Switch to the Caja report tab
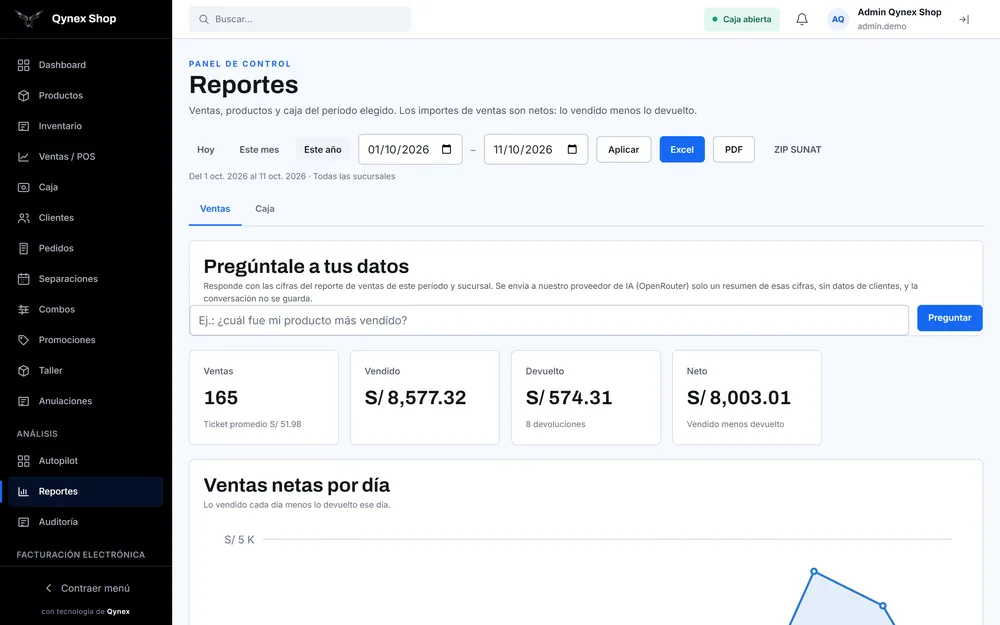Screen dimensions: 1000x625 pos(265,209)
